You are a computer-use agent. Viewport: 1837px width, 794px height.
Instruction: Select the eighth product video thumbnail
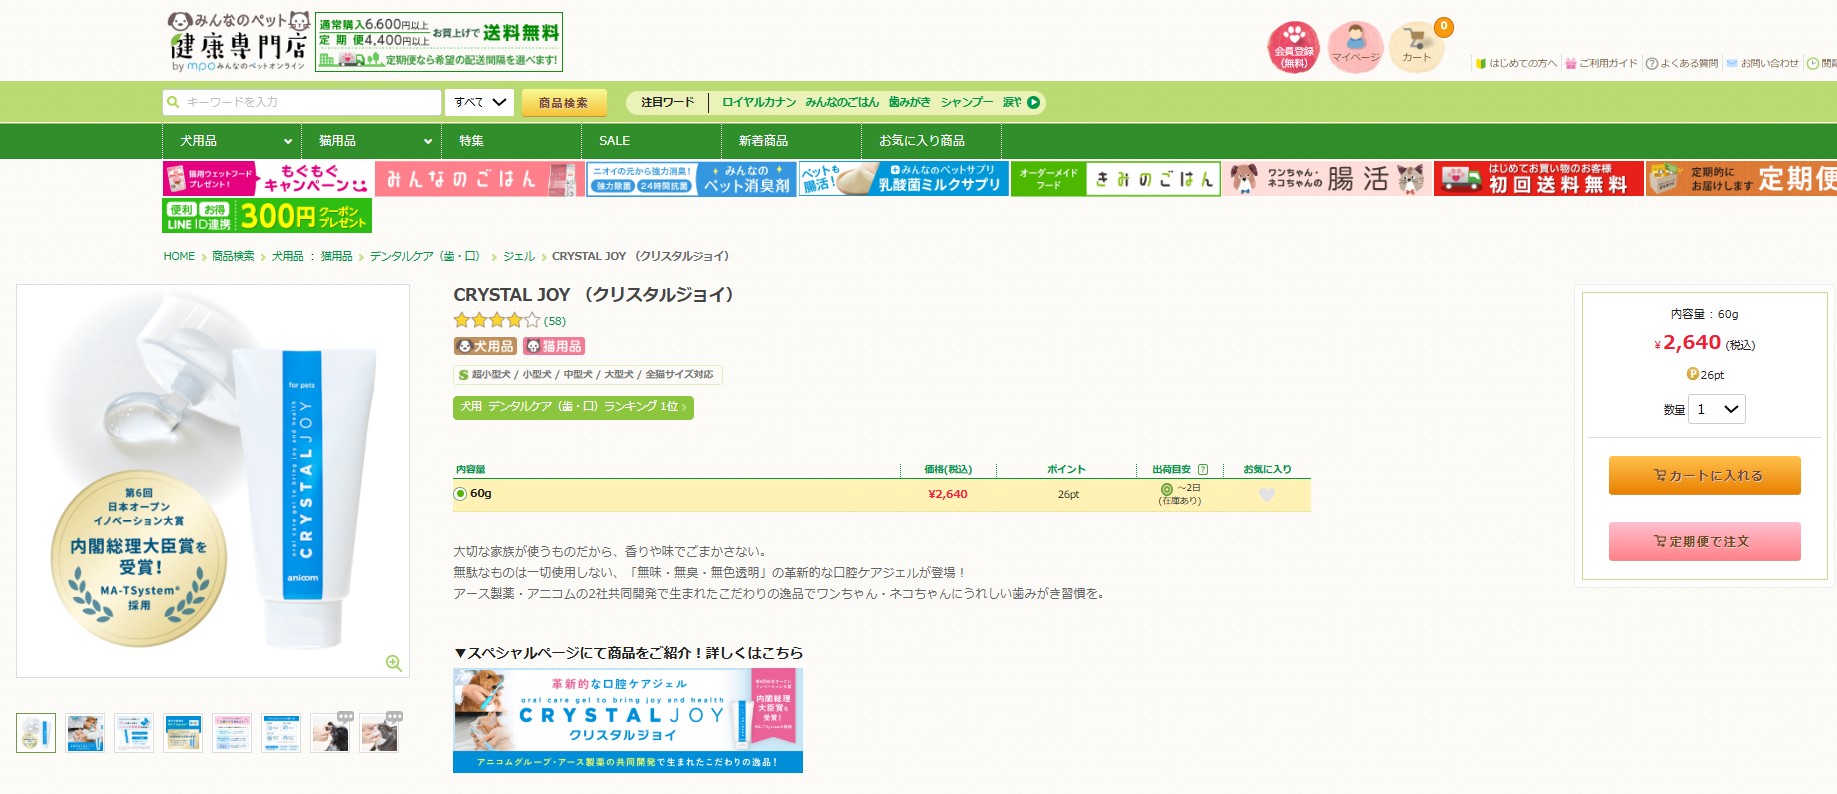click(x=379, y=733)
